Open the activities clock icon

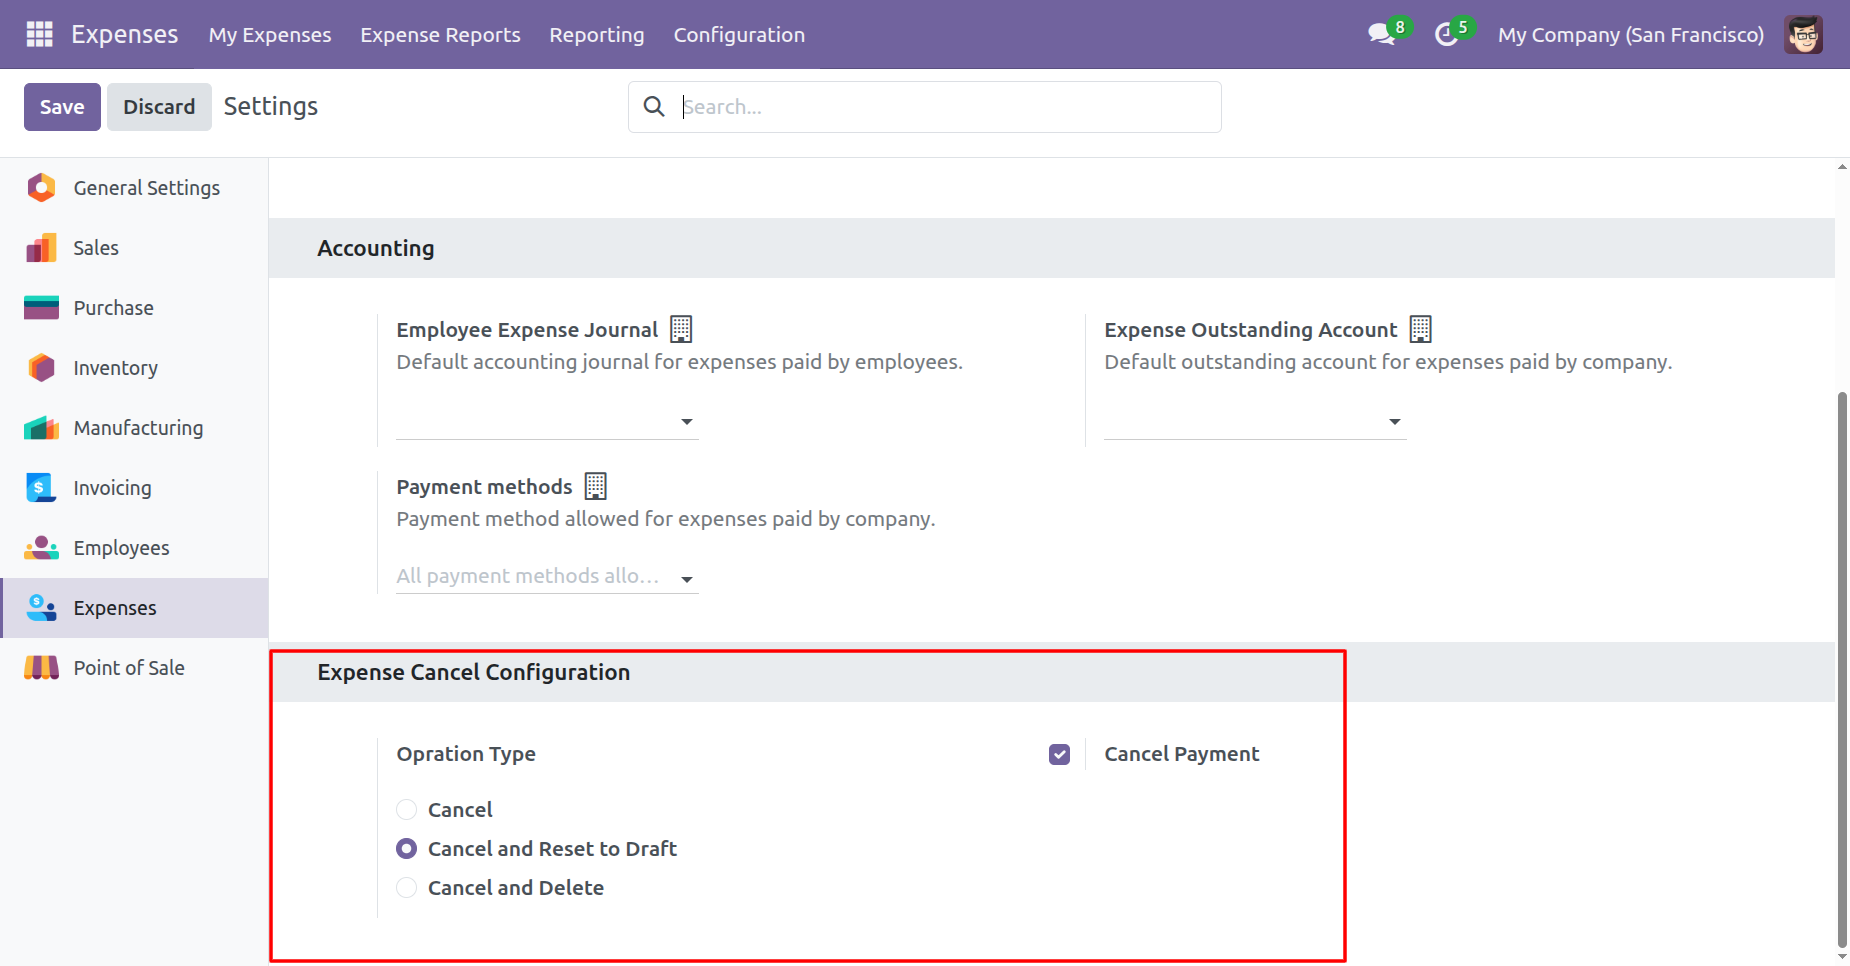[x=1446, y=35]
